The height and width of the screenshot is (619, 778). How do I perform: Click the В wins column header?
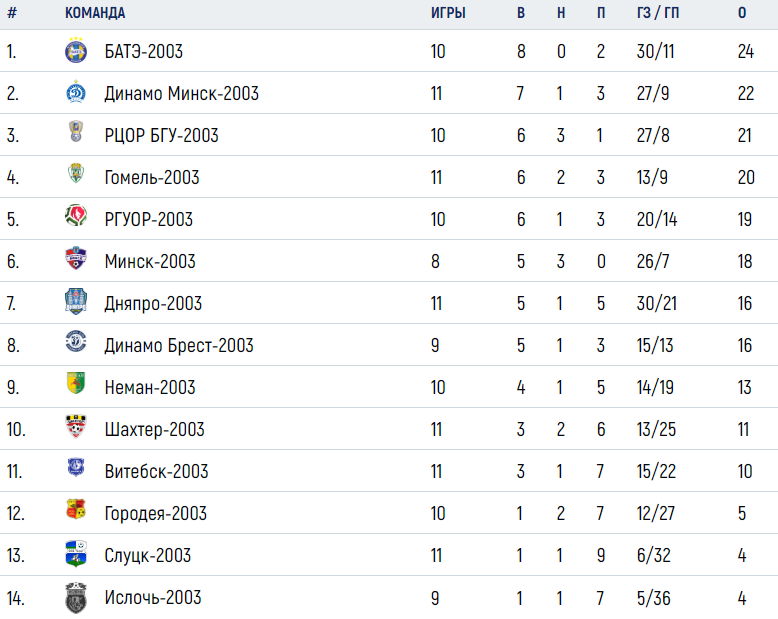pos(520,13)
